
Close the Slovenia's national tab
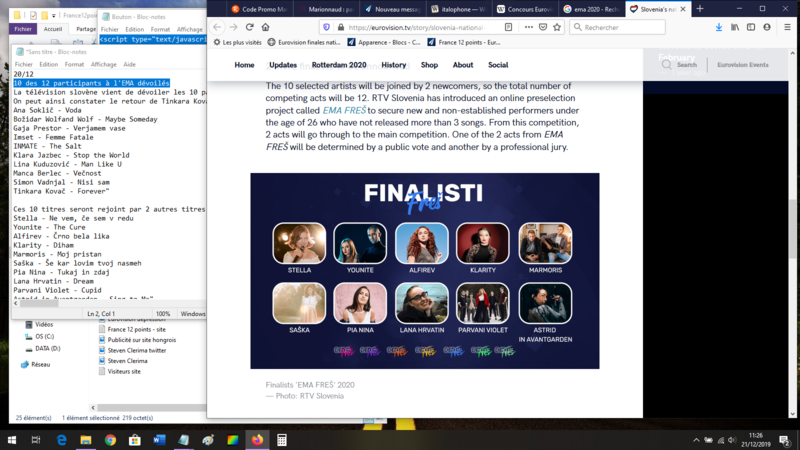(x=683, y=9)
